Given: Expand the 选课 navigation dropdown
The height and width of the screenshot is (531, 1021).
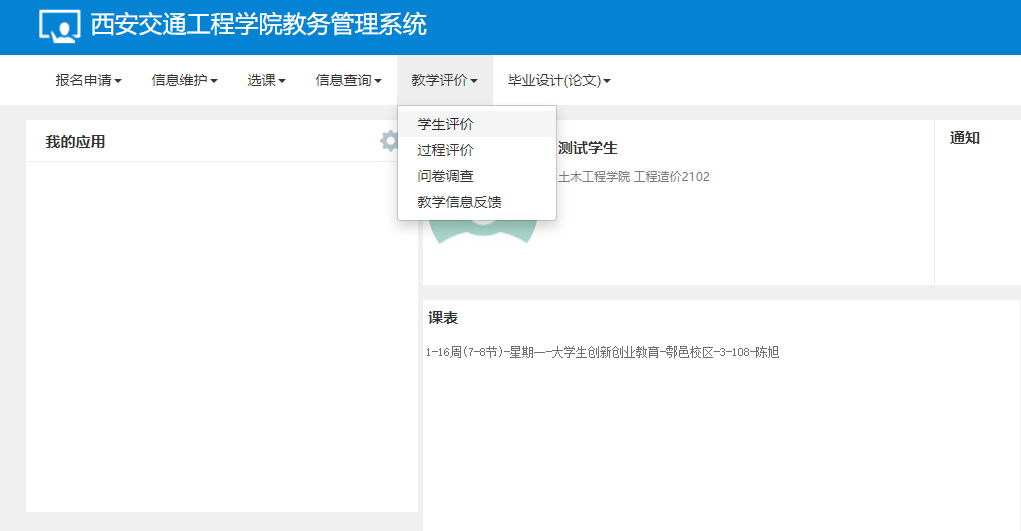Looking at the screenshot, I should pos(266,80).
